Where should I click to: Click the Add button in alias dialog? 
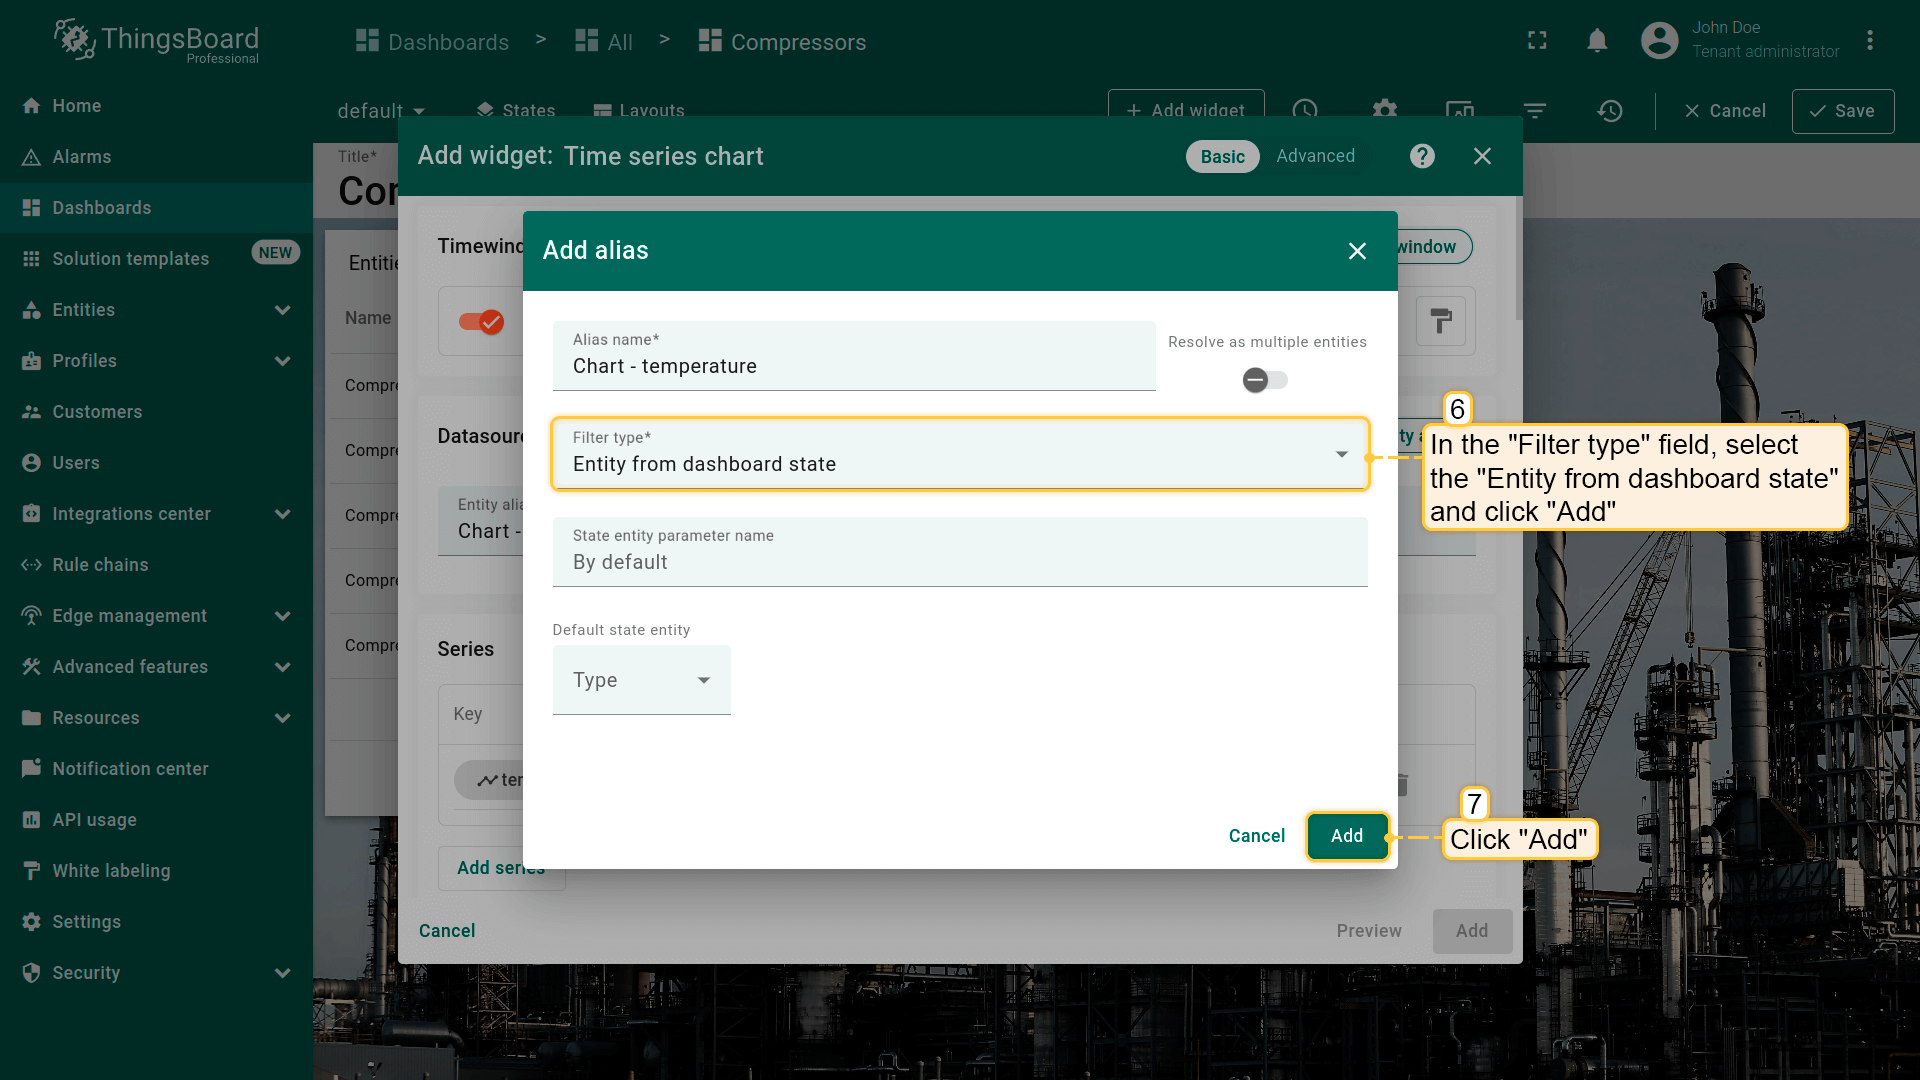tap(1346, 836)
